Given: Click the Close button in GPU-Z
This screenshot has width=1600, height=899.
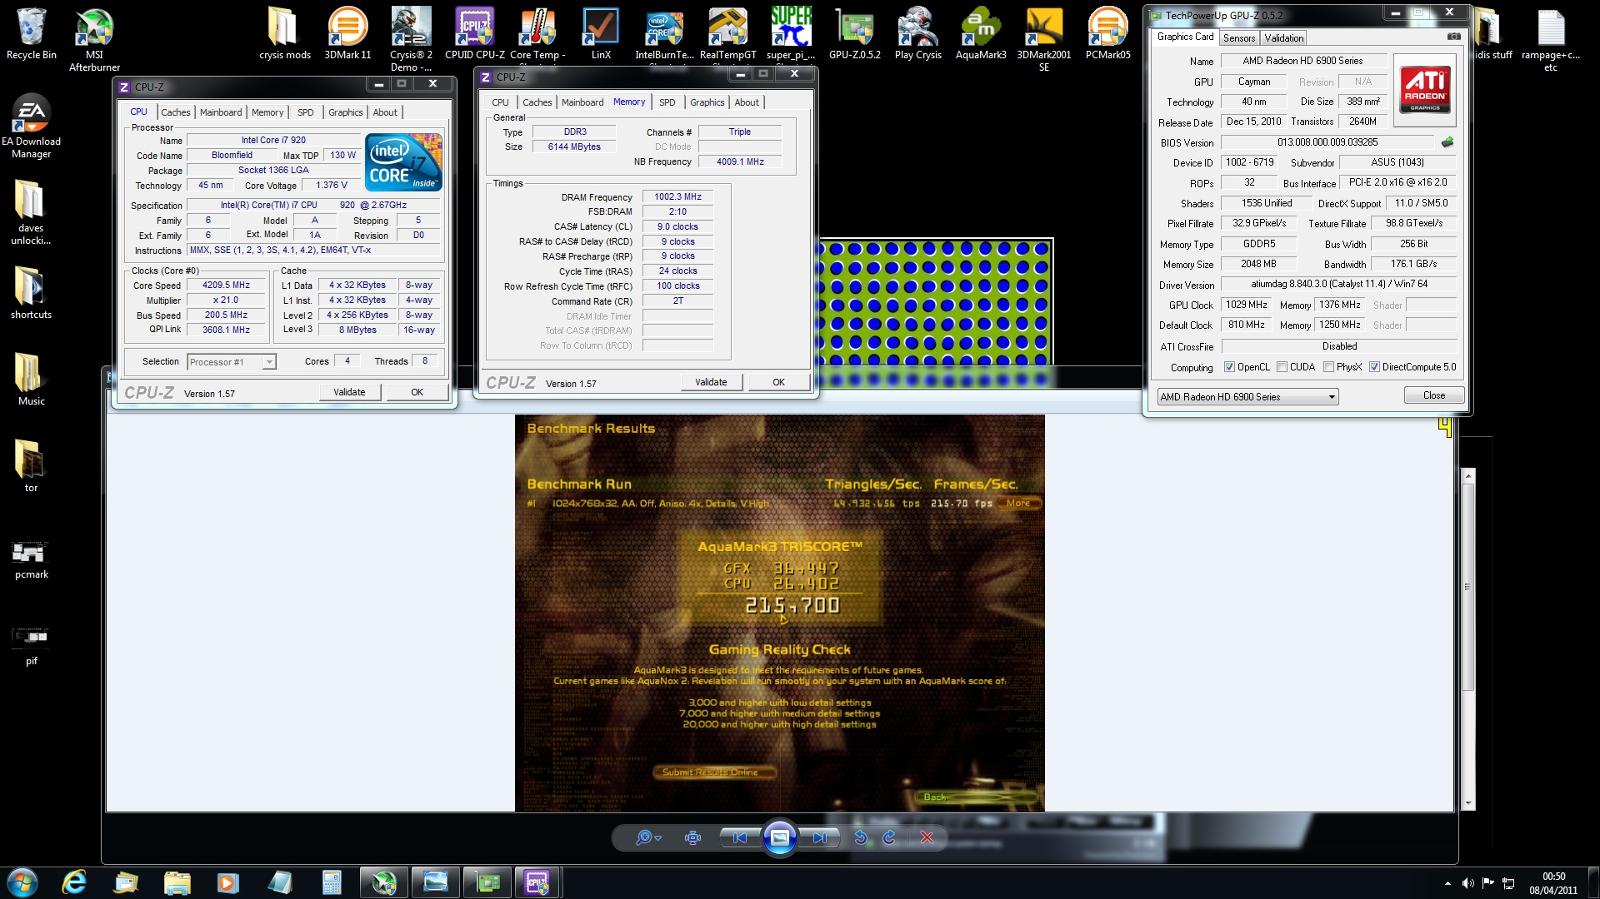Looking at the screenshot, I should (x=1434, y=395).
